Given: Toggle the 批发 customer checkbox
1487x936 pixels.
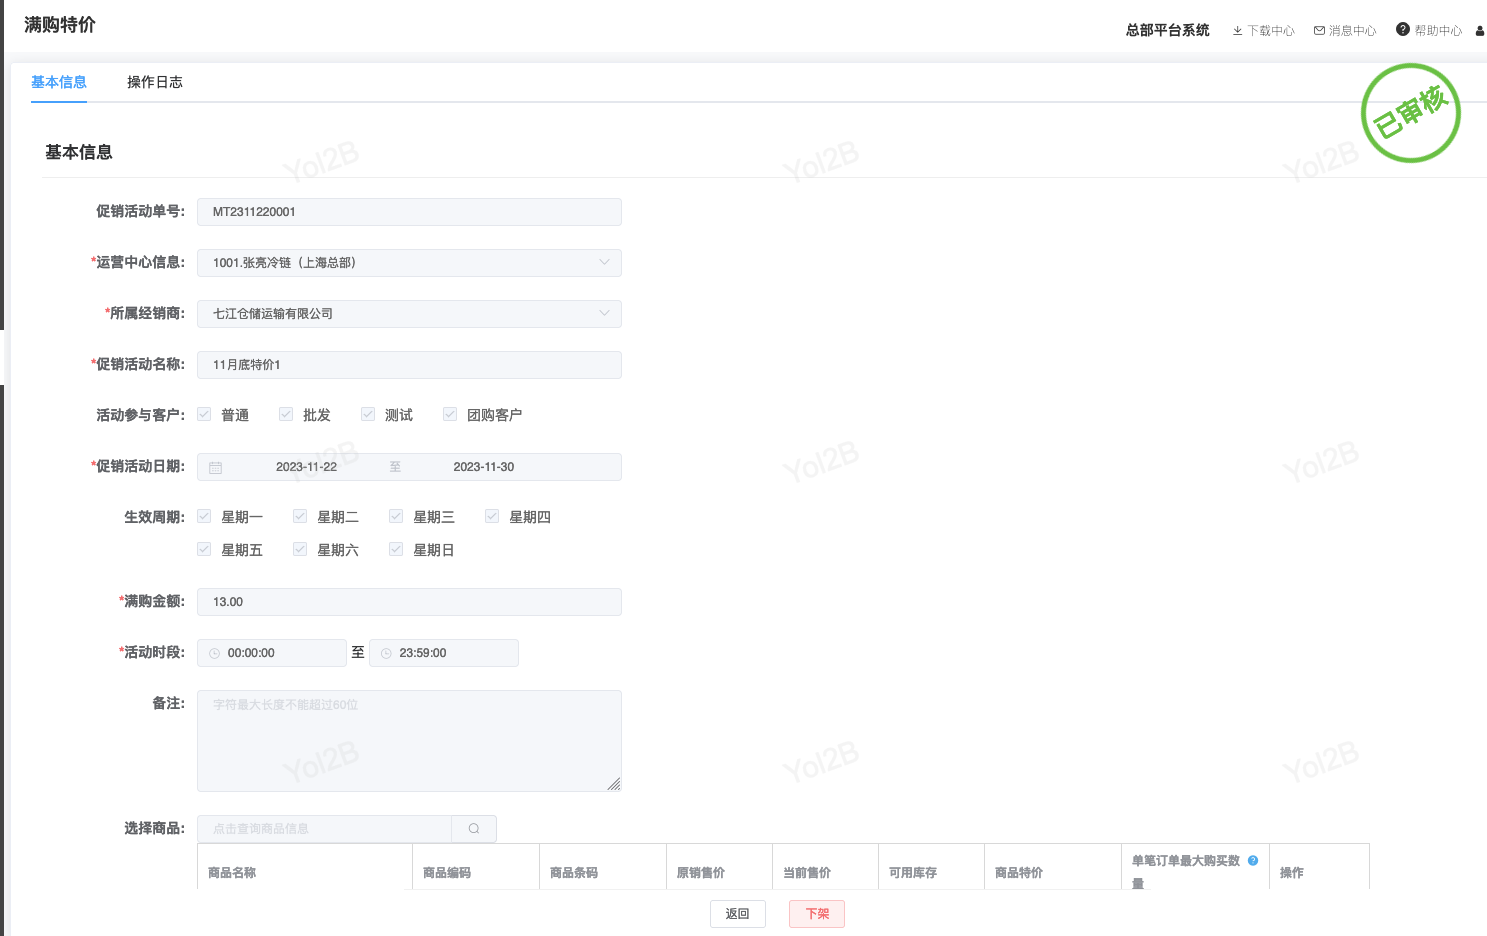Looking at the screenshot, I should point(286,414).
